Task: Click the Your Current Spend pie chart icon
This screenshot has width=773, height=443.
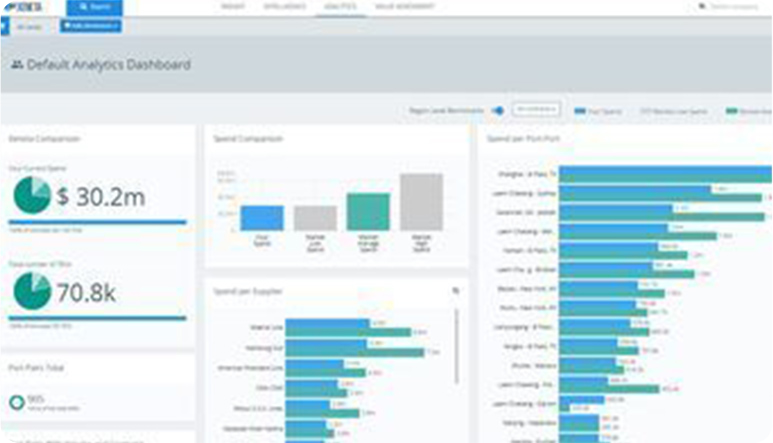Action: pos(32,195)
